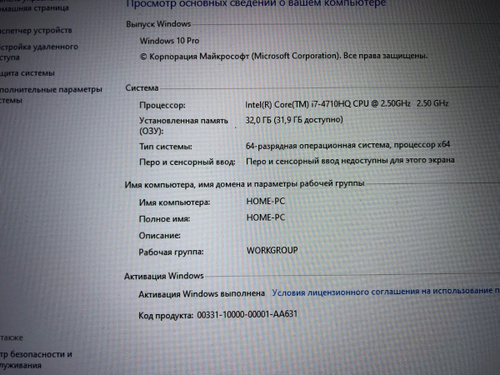The image size is (500, 375).
Task: Click the page title Просмотр основных сведений
Action: pos(256,4)
